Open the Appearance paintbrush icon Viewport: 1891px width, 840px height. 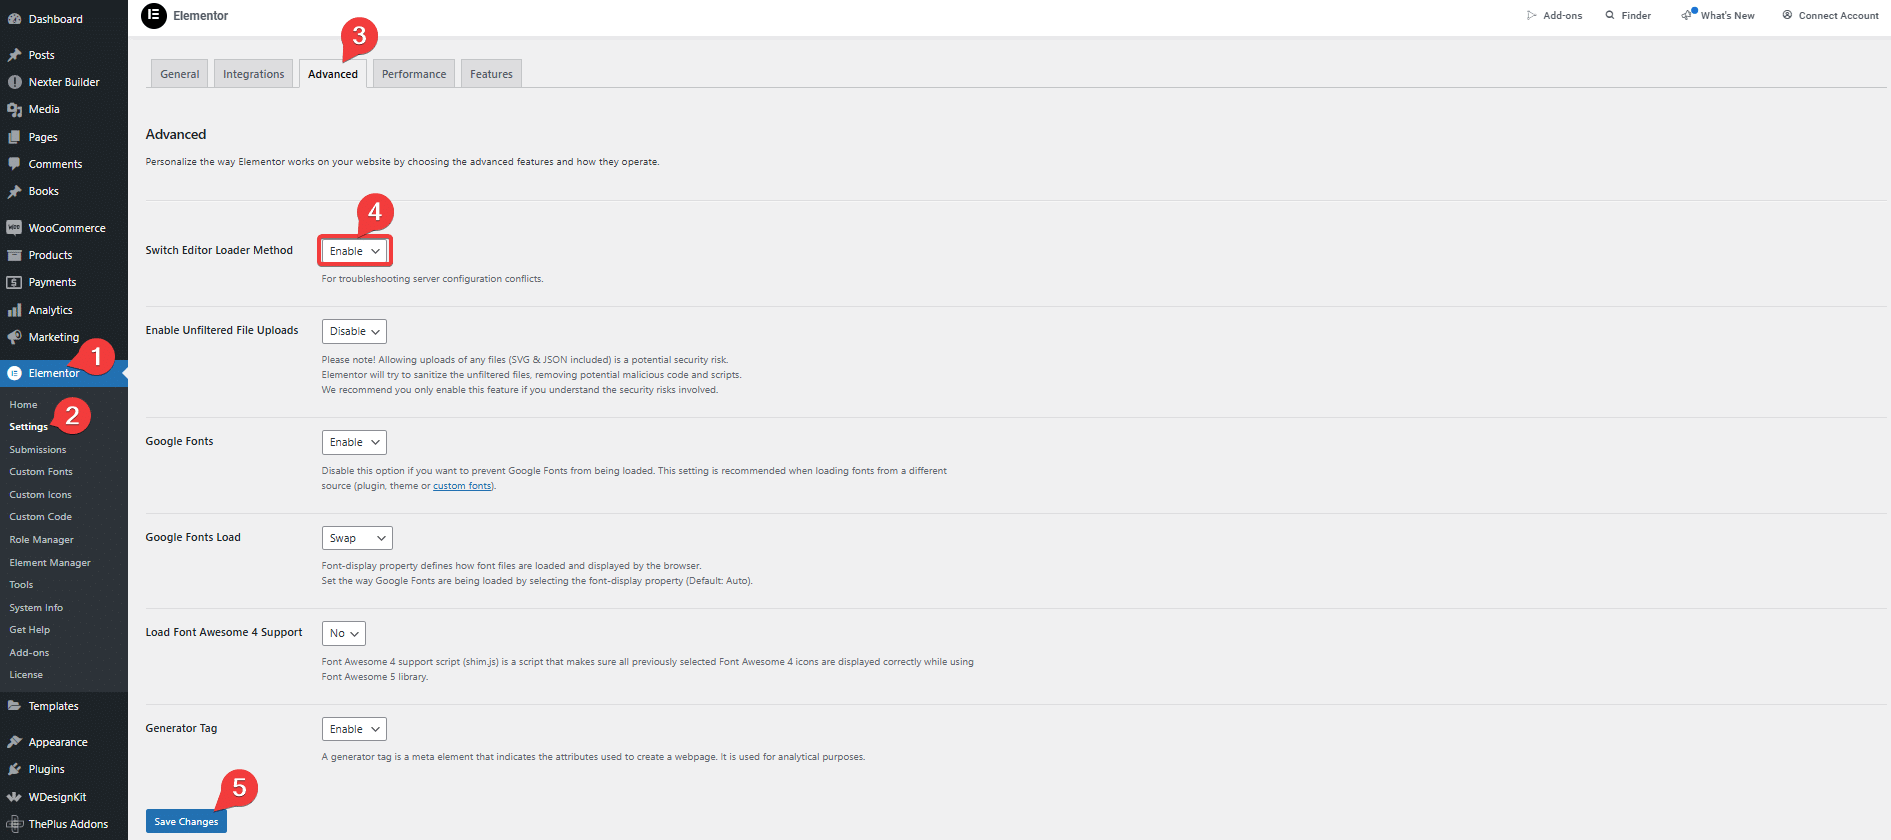click(14, 742)
